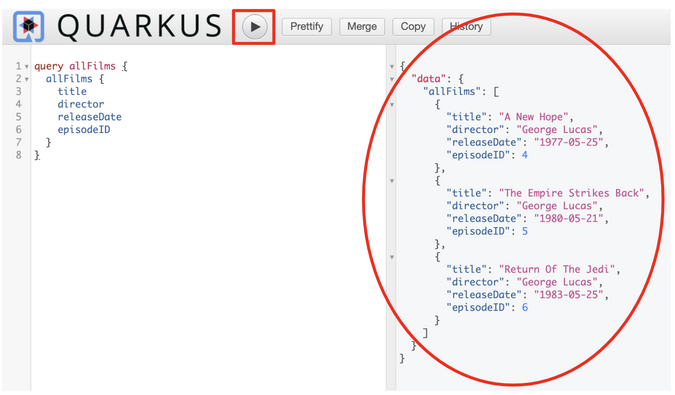Run the query with the play button
Viewport: 675px width, 395px height.
pos(254,27)
